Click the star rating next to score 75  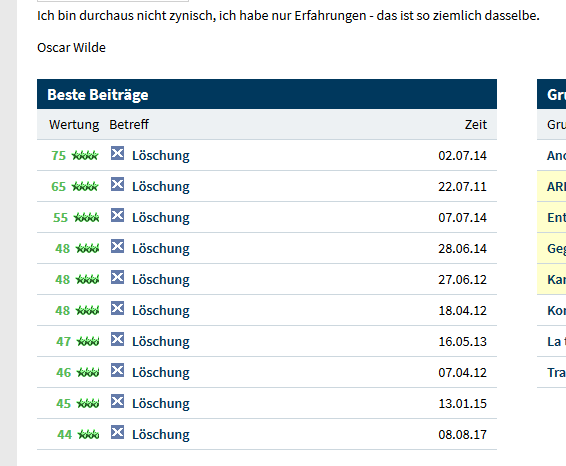(85, 156)
